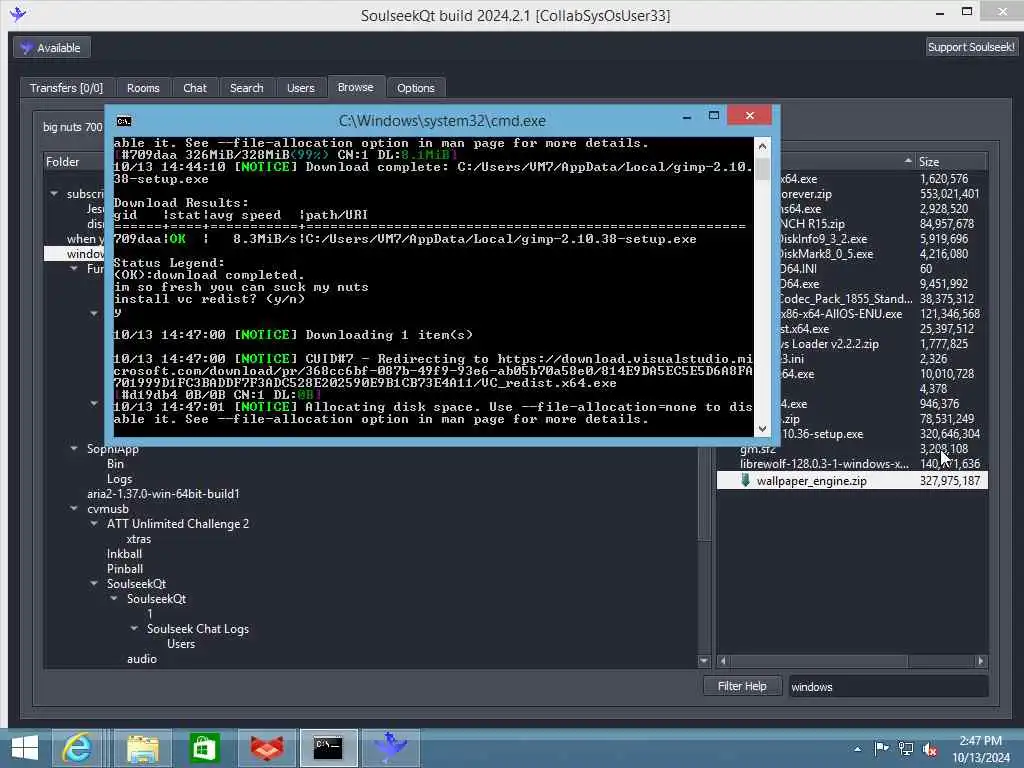Go to the Chat tab
This screenshot has height=768, width=1024.
pos(195,88)
